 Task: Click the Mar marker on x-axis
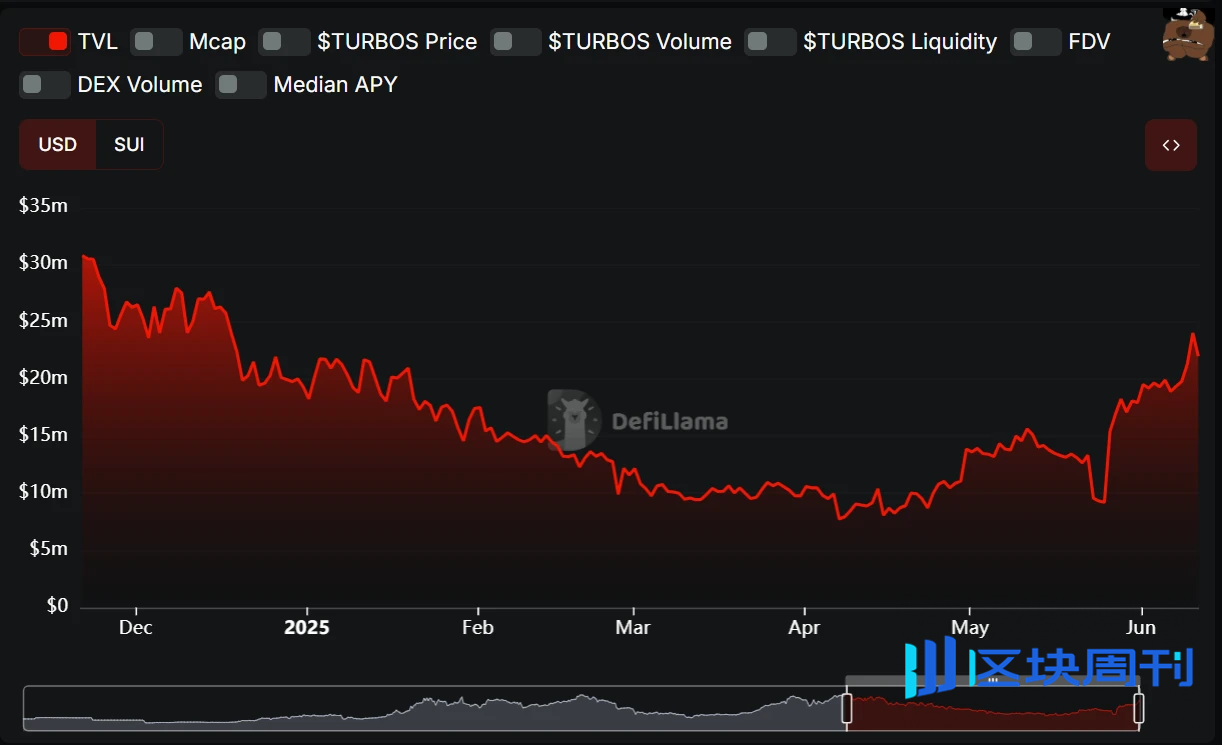tap(632, 628)
